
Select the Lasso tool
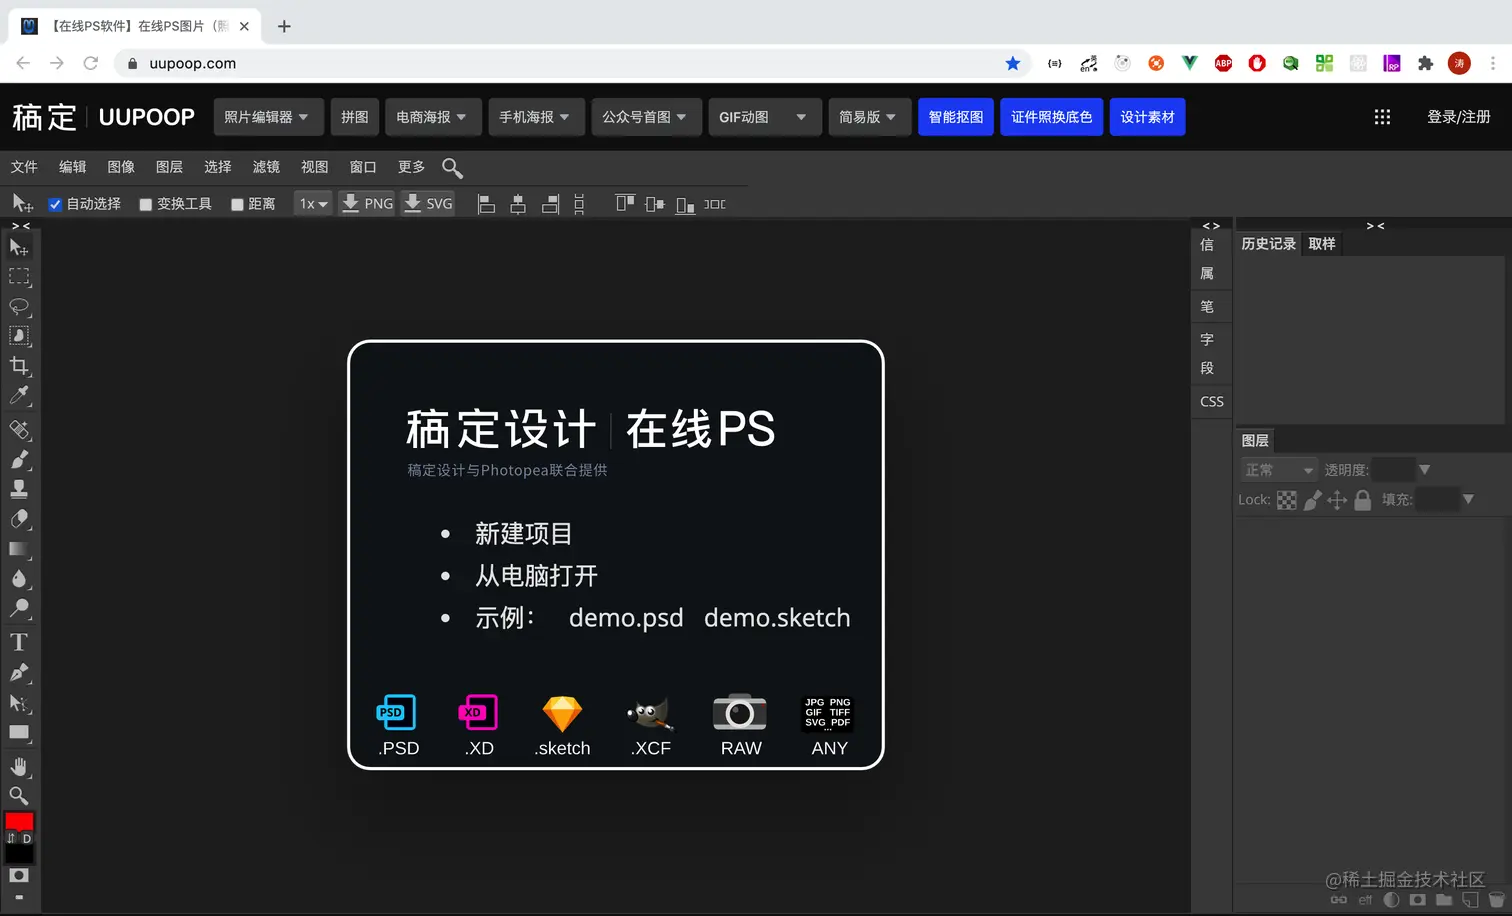19,306
